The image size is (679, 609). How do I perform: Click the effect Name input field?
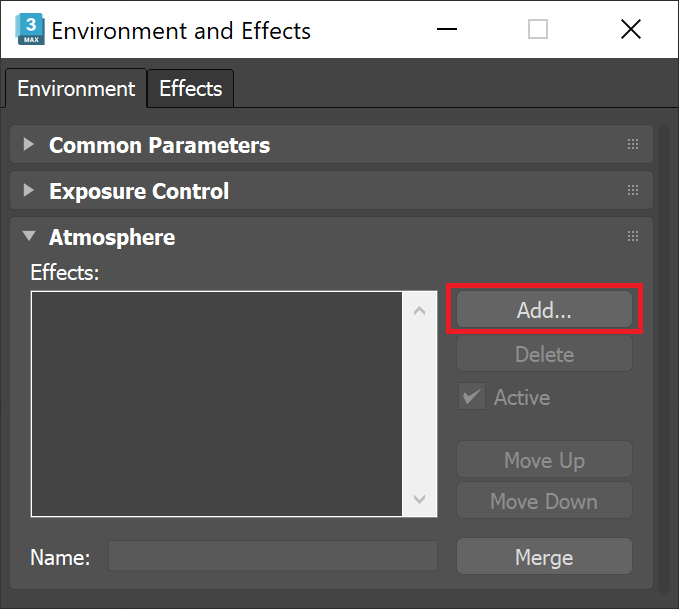pos(272,557)
